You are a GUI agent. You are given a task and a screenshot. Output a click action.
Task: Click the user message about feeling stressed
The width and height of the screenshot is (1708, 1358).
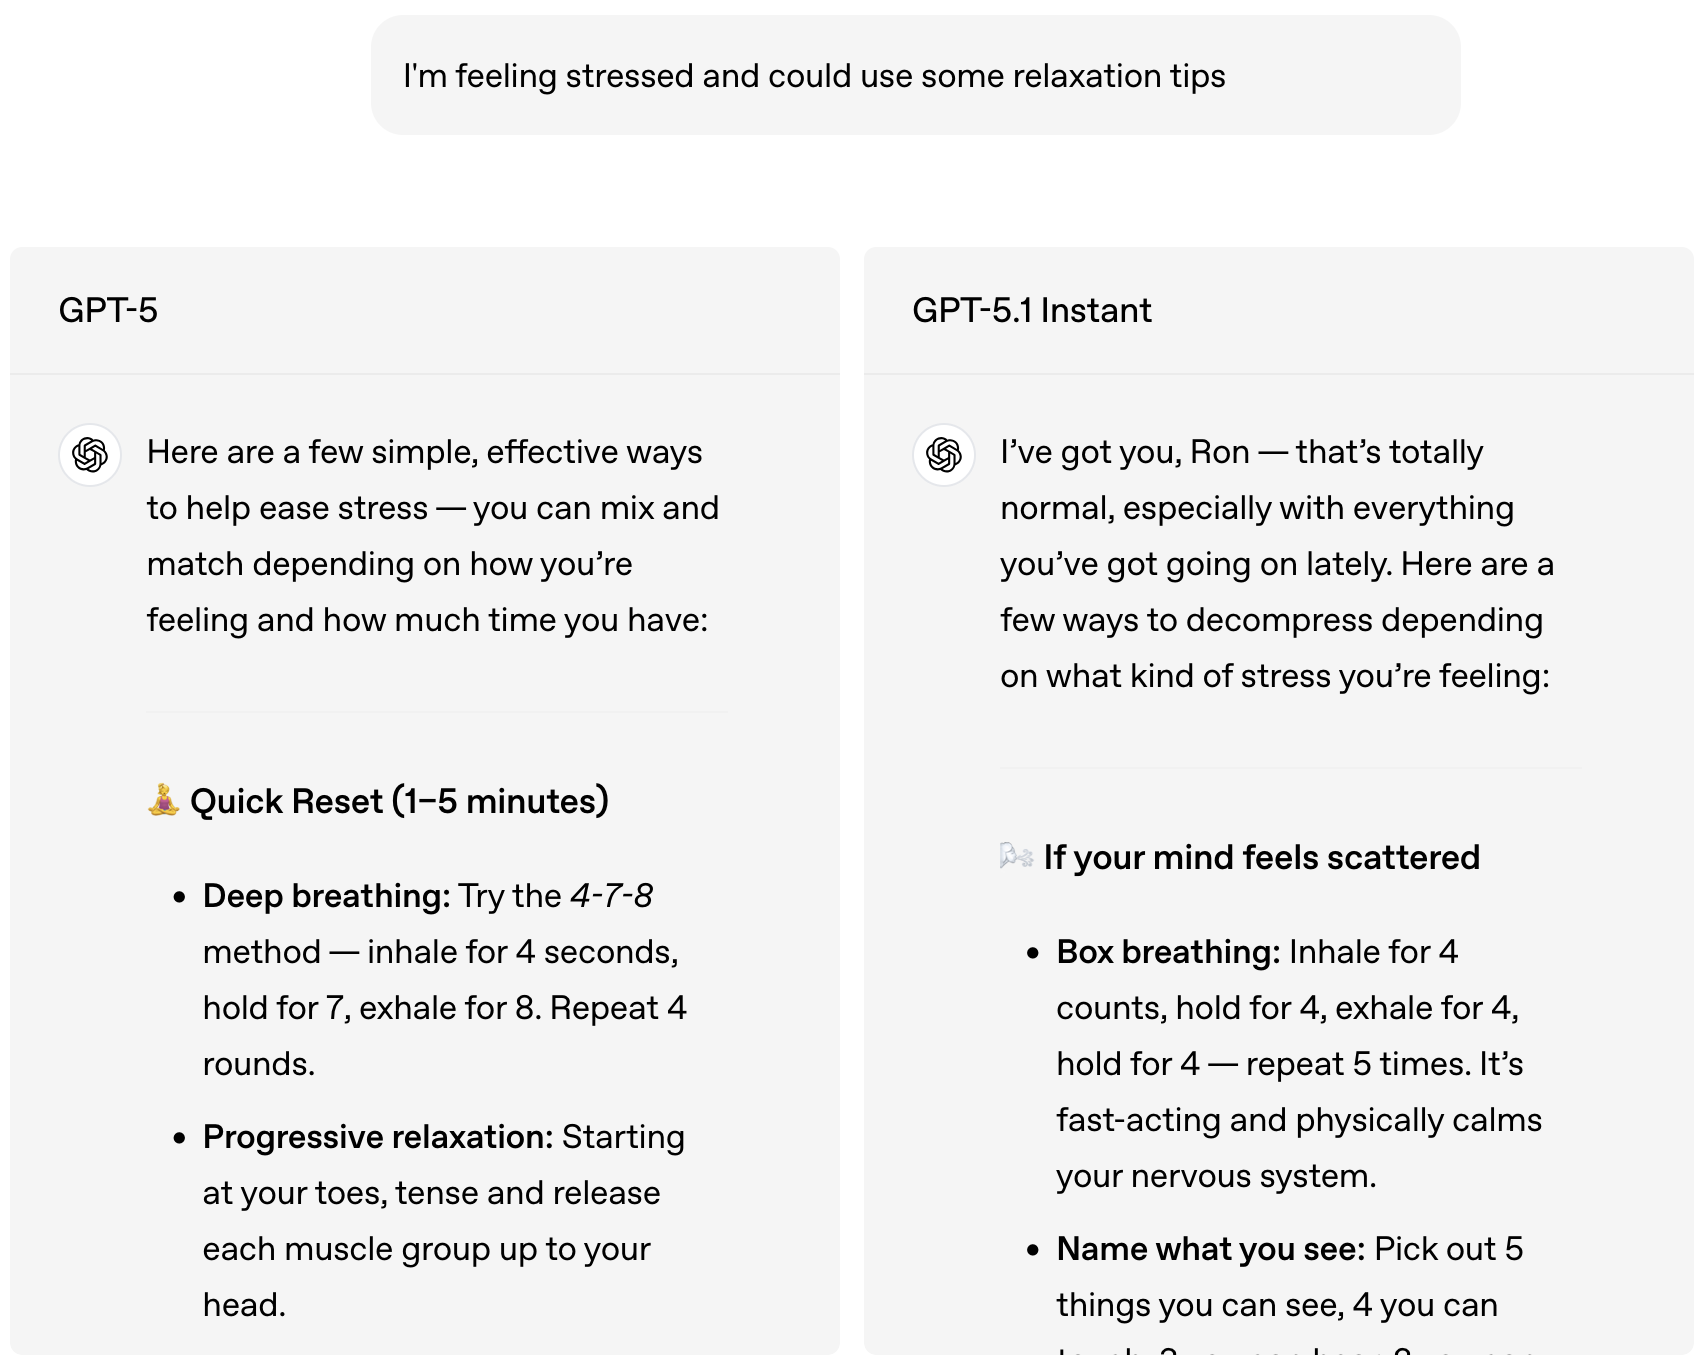[813, 76]
